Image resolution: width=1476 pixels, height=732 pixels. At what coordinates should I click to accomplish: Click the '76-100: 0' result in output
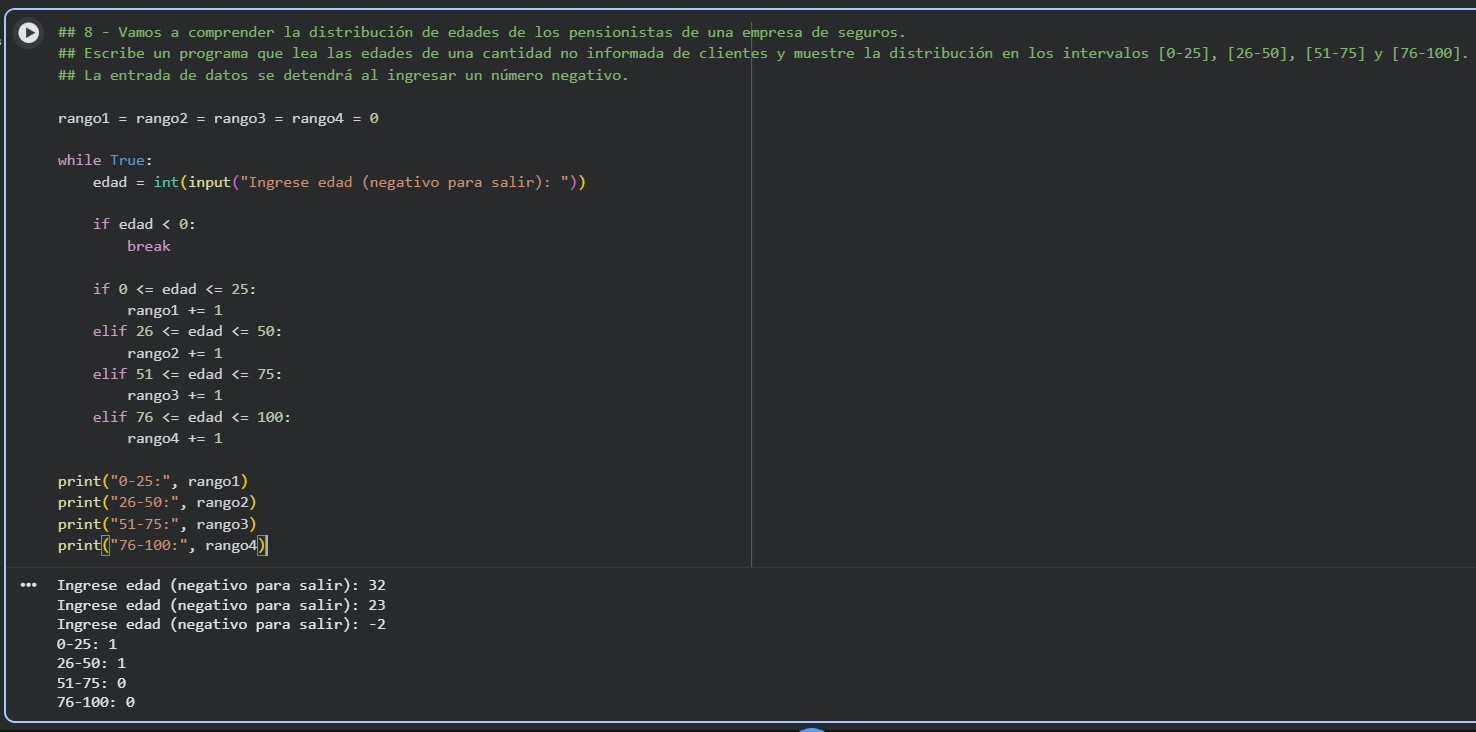pyautogui.click(x=96, y=702)
